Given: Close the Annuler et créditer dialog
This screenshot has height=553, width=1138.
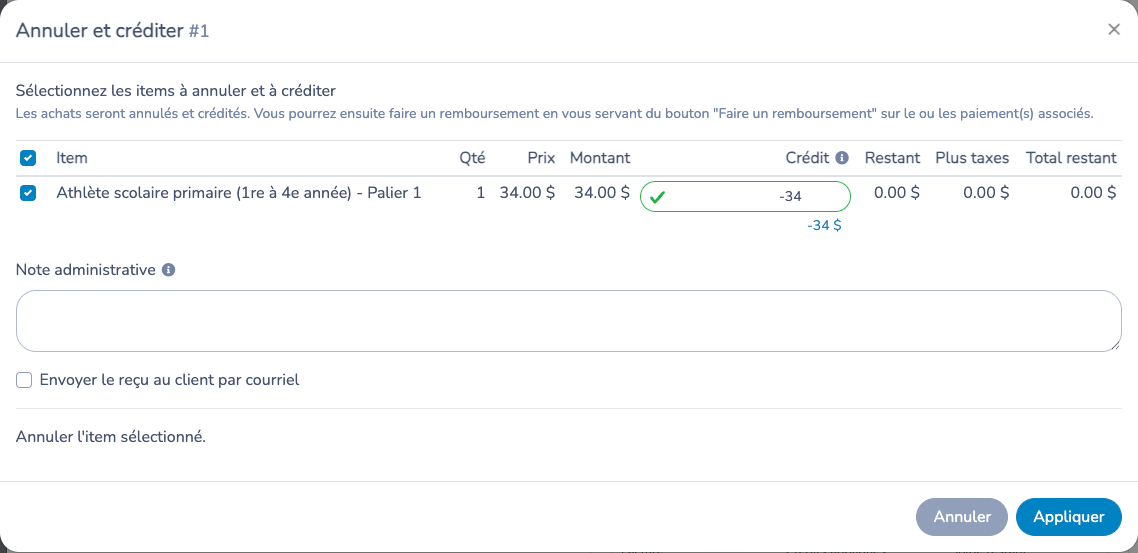Looking at the screenshot, I should coord(1113,30).
